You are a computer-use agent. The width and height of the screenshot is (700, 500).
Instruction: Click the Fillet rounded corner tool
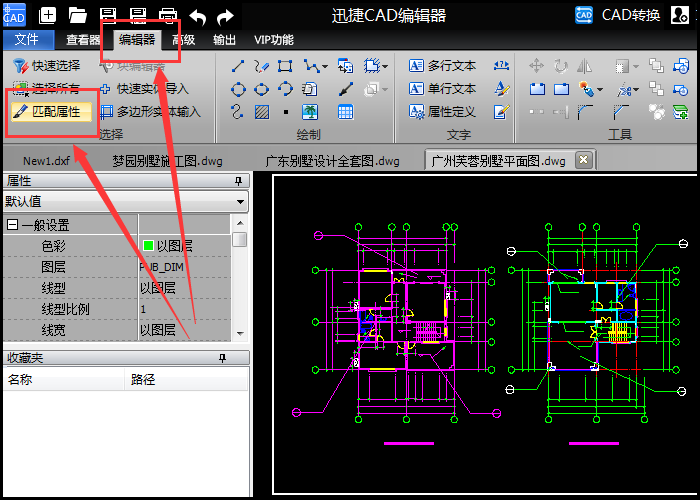pyautogui.click(x=585, y=112)
